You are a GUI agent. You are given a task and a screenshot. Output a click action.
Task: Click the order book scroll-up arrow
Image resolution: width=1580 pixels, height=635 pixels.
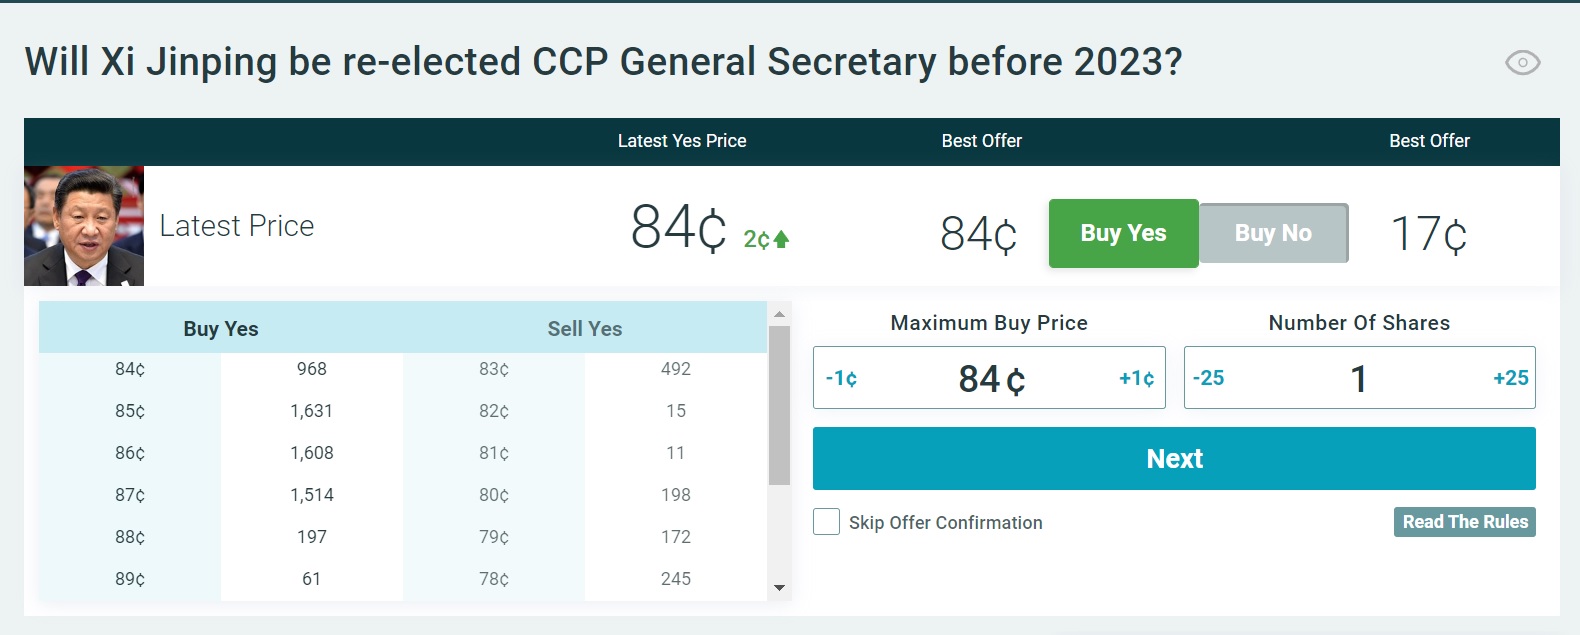(x=779, y=314)
